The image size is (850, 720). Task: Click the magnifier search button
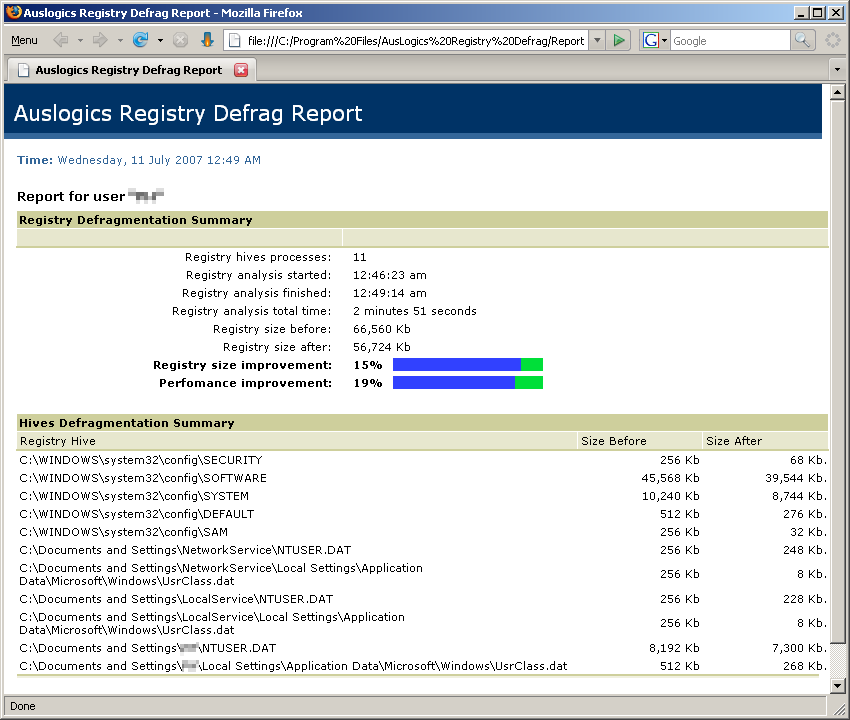pyautogui.click(x=802, y=41)
